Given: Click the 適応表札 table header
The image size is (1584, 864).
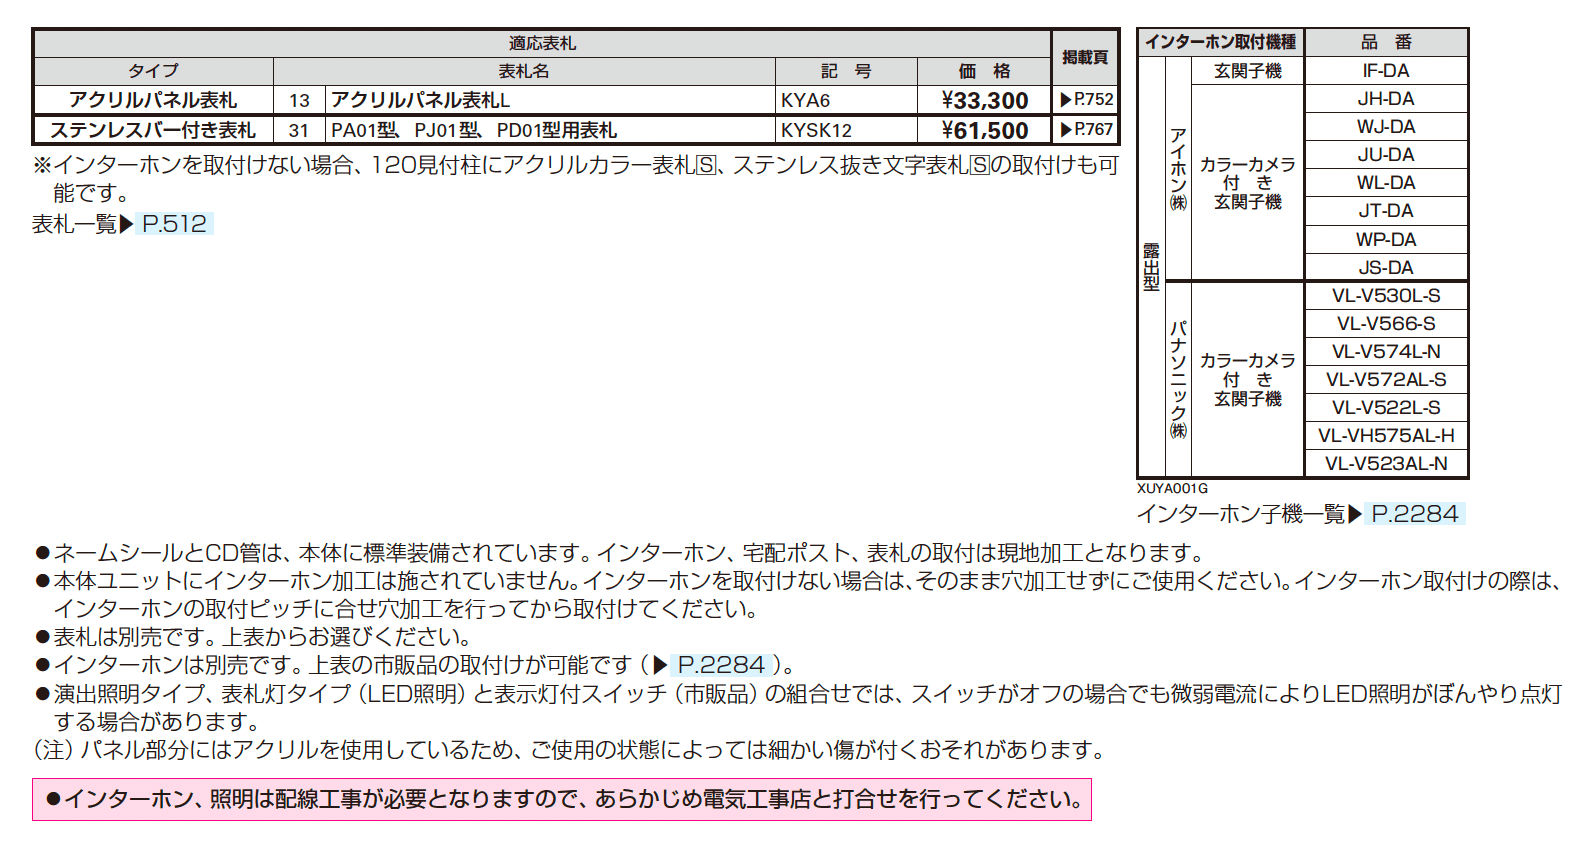Looking at the screenshot, I should click(542, 43).
